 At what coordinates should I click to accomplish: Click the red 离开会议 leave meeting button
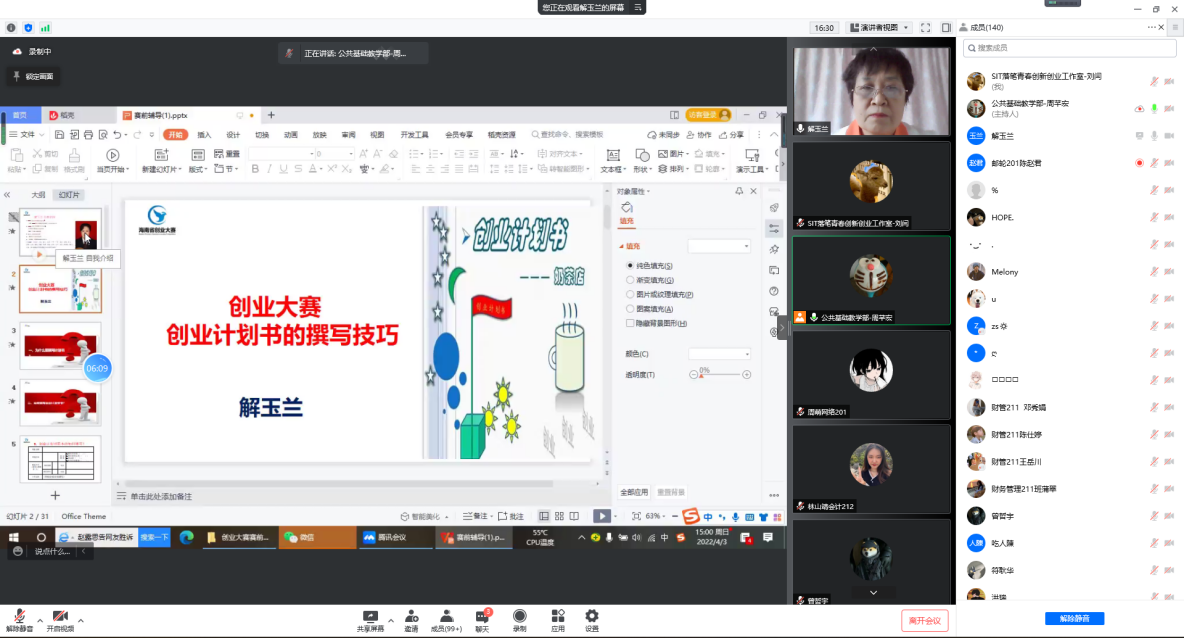(x=924, y=620)
